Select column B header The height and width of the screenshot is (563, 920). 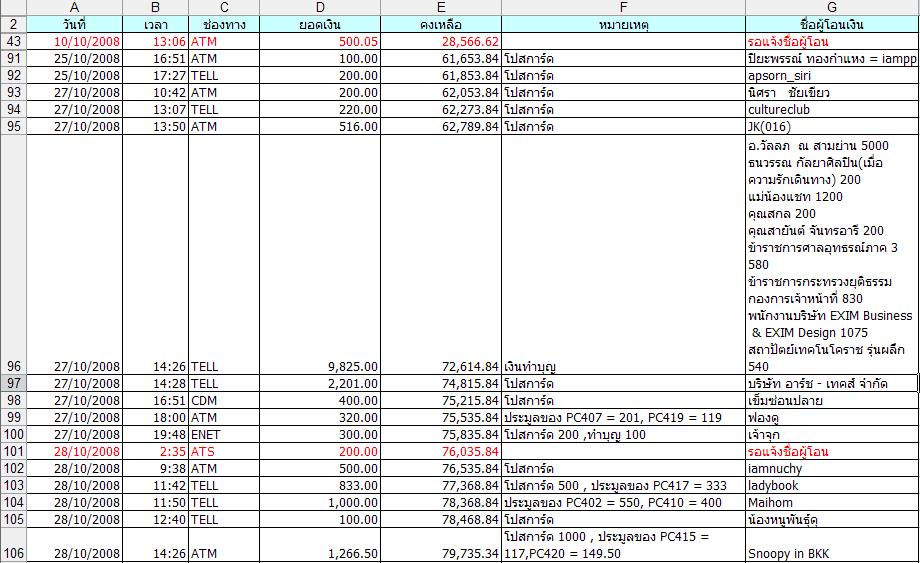155,8
